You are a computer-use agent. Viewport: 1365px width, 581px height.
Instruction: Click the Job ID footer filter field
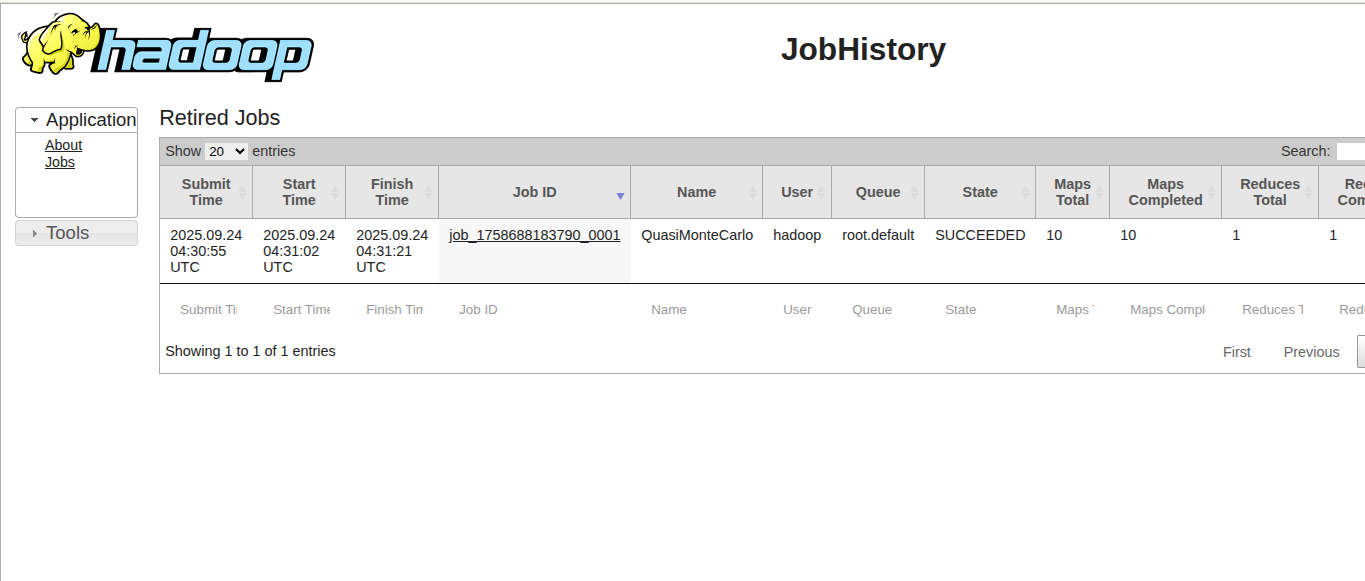click(x=534, y=310)
